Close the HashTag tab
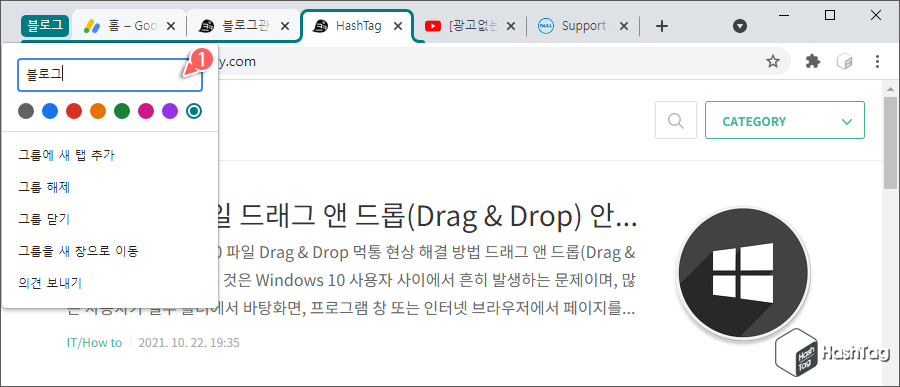900x387 pixels. point(398,26)
